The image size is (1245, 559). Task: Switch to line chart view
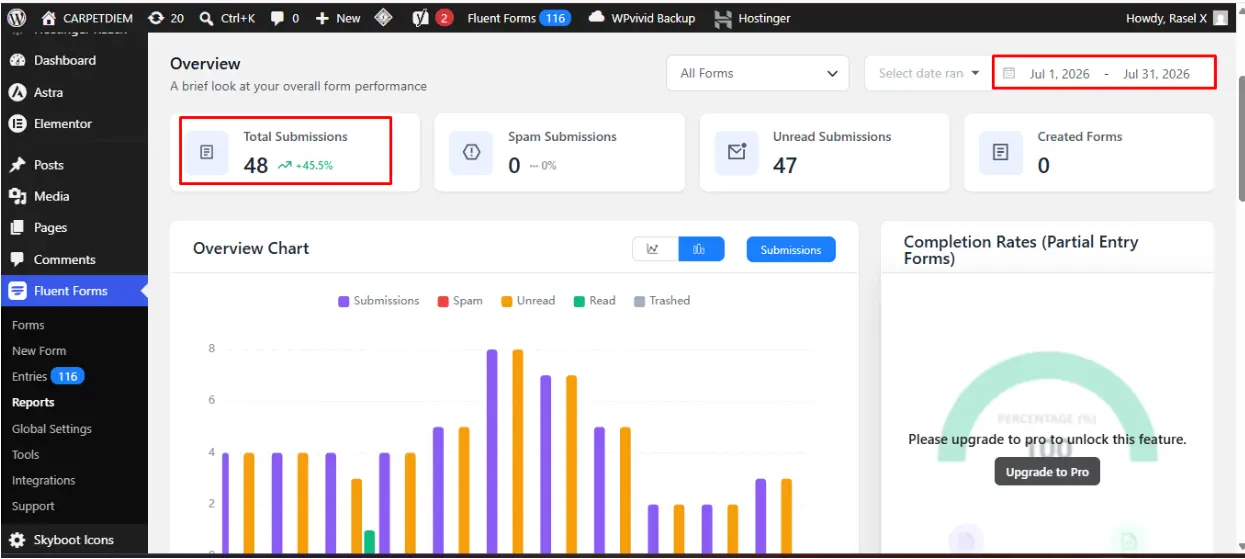[x=655, y=250]
